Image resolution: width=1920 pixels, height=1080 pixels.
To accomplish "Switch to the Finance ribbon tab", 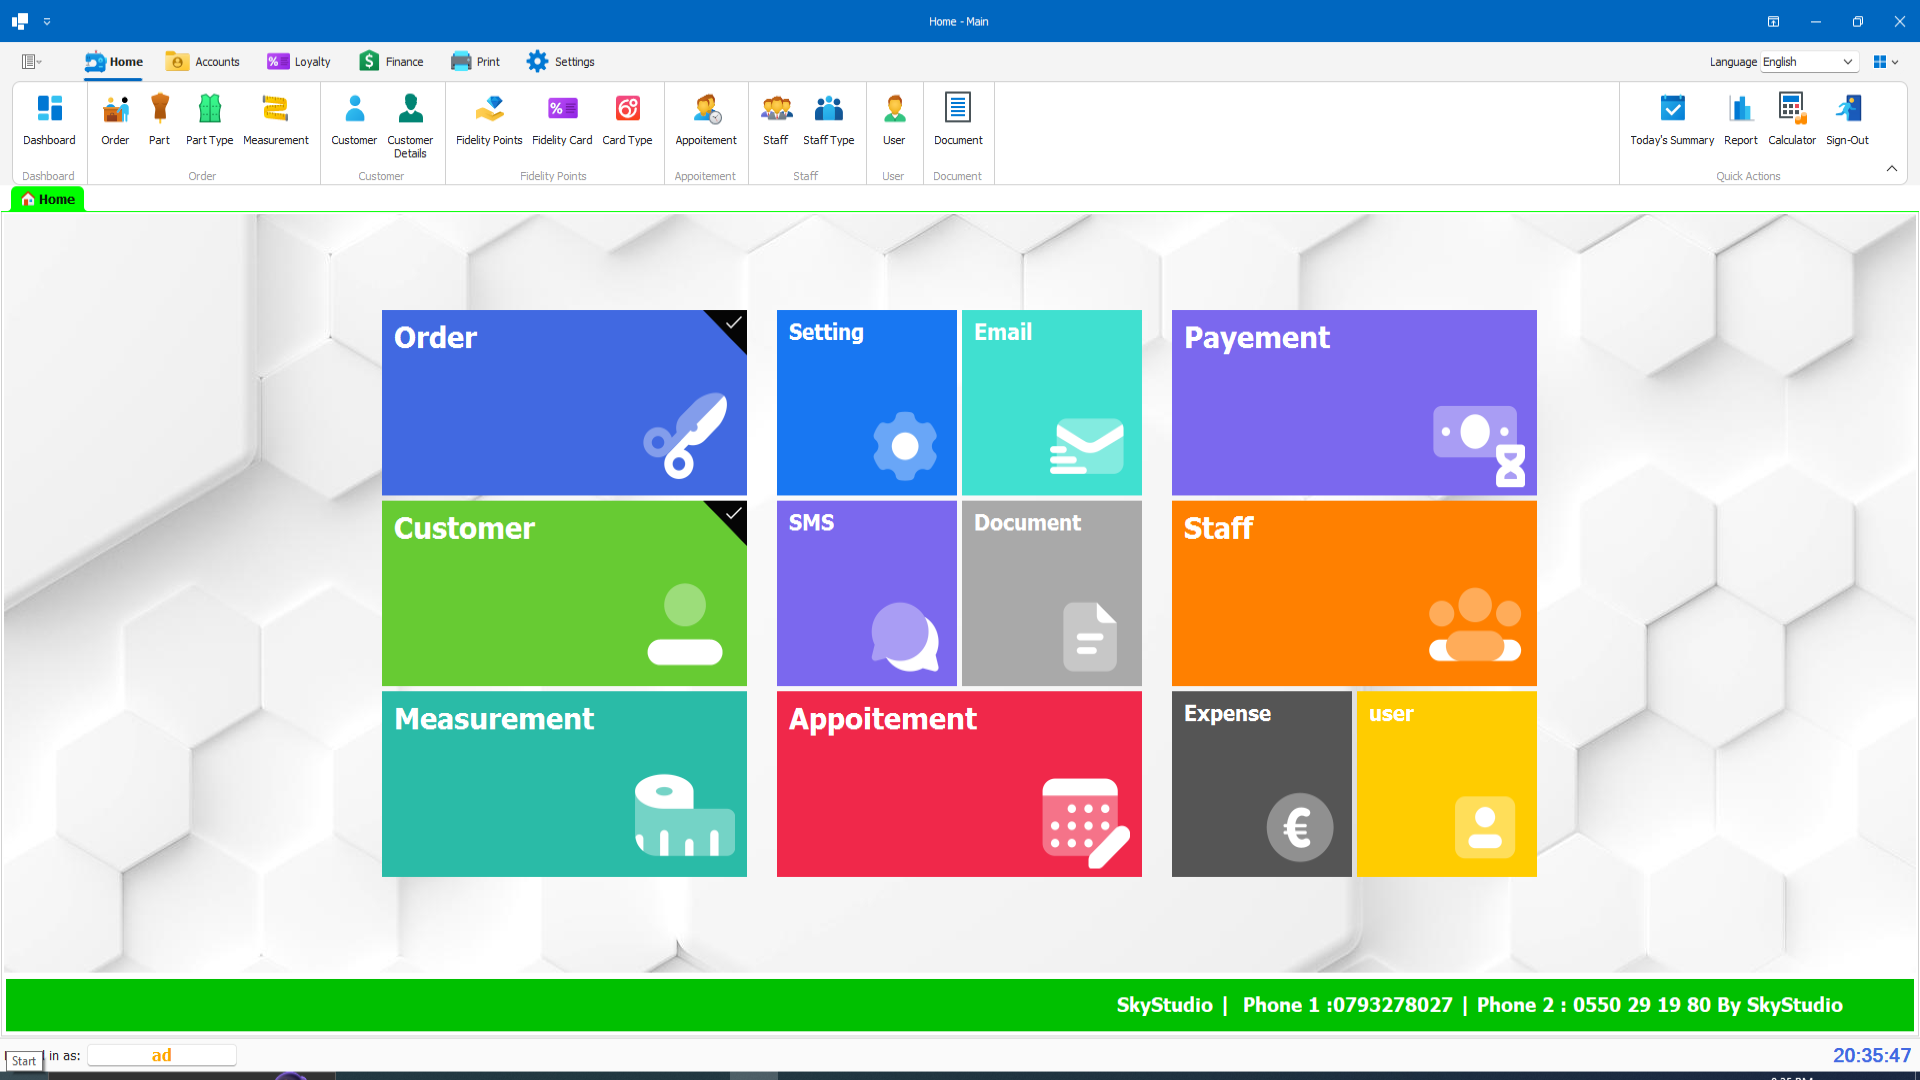I will point(391,62).
